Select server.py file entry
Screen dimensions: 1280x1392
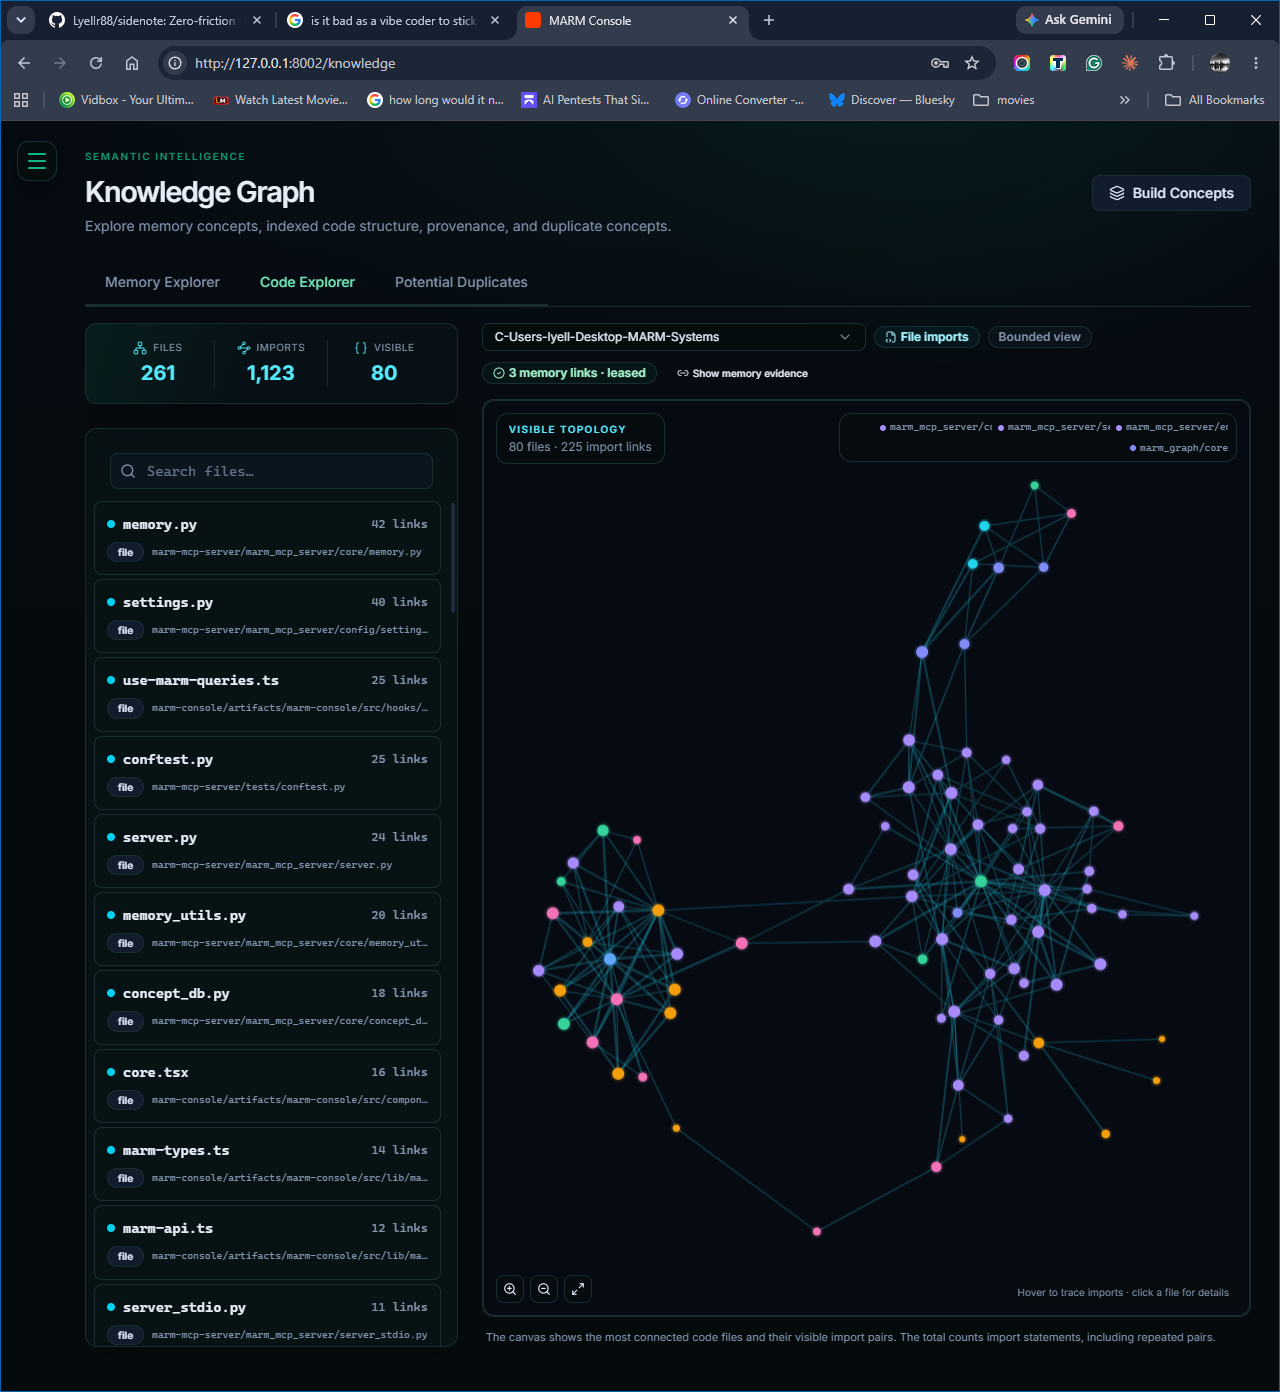pos(267,851)
